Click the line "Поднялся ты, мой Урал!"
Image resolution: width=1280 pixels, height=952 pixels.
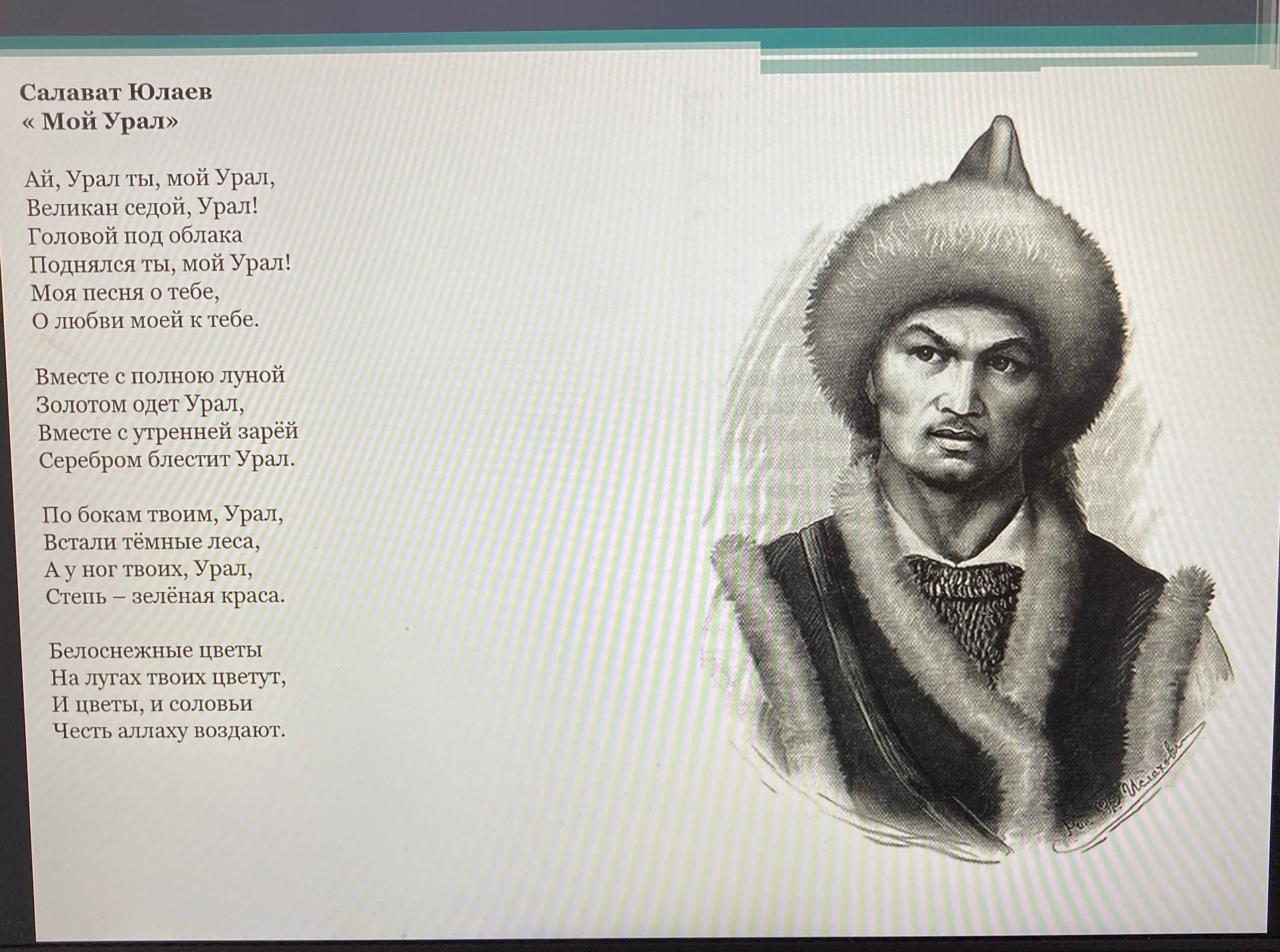click(x=161, y=264)
